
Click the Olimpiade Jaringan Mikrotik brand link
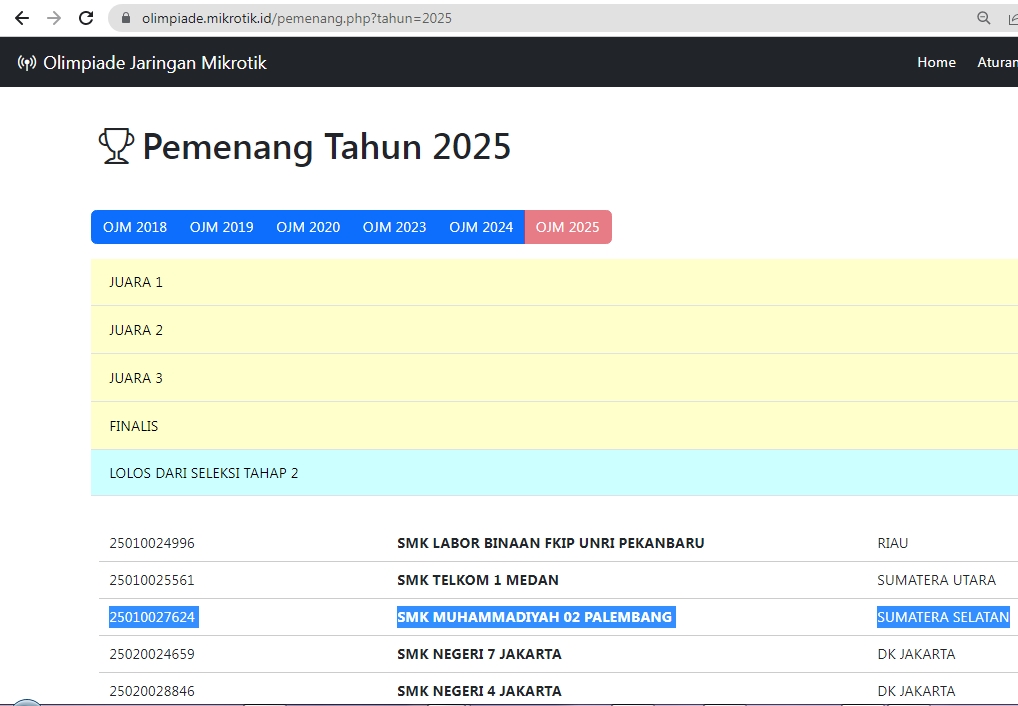coord(154,63)
